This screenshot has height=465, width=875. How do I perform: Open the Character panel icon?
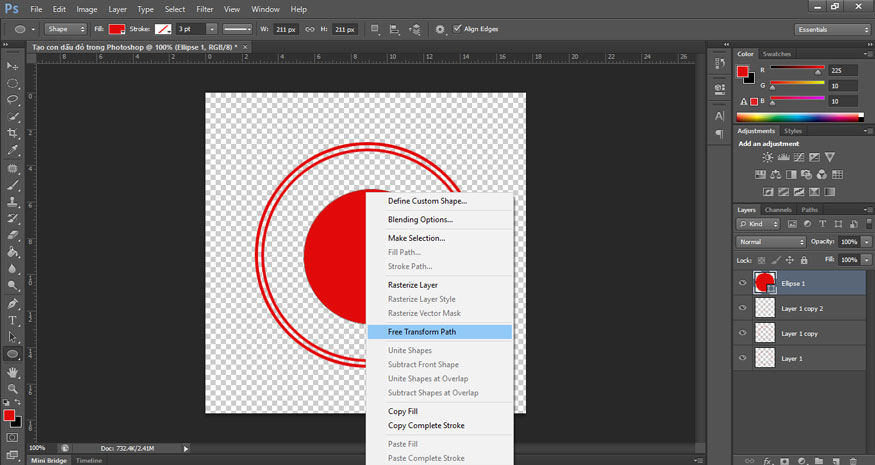tap(720, 116)
